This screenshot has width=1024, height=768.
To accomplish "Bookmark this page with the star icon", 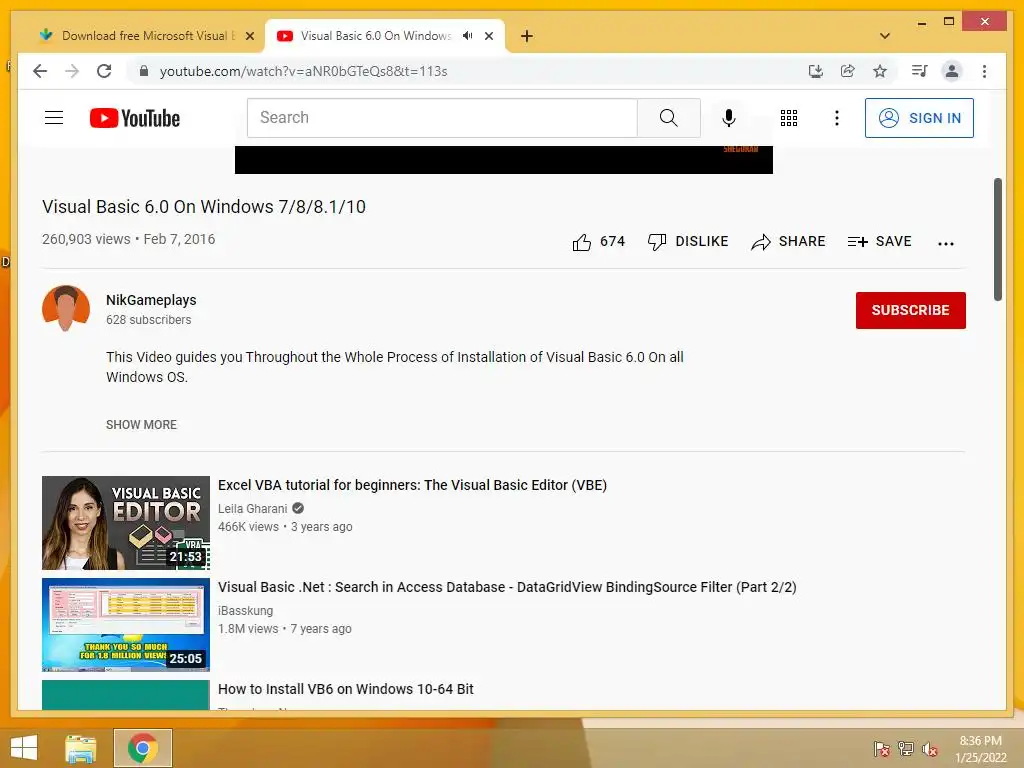I will [880, 71].
